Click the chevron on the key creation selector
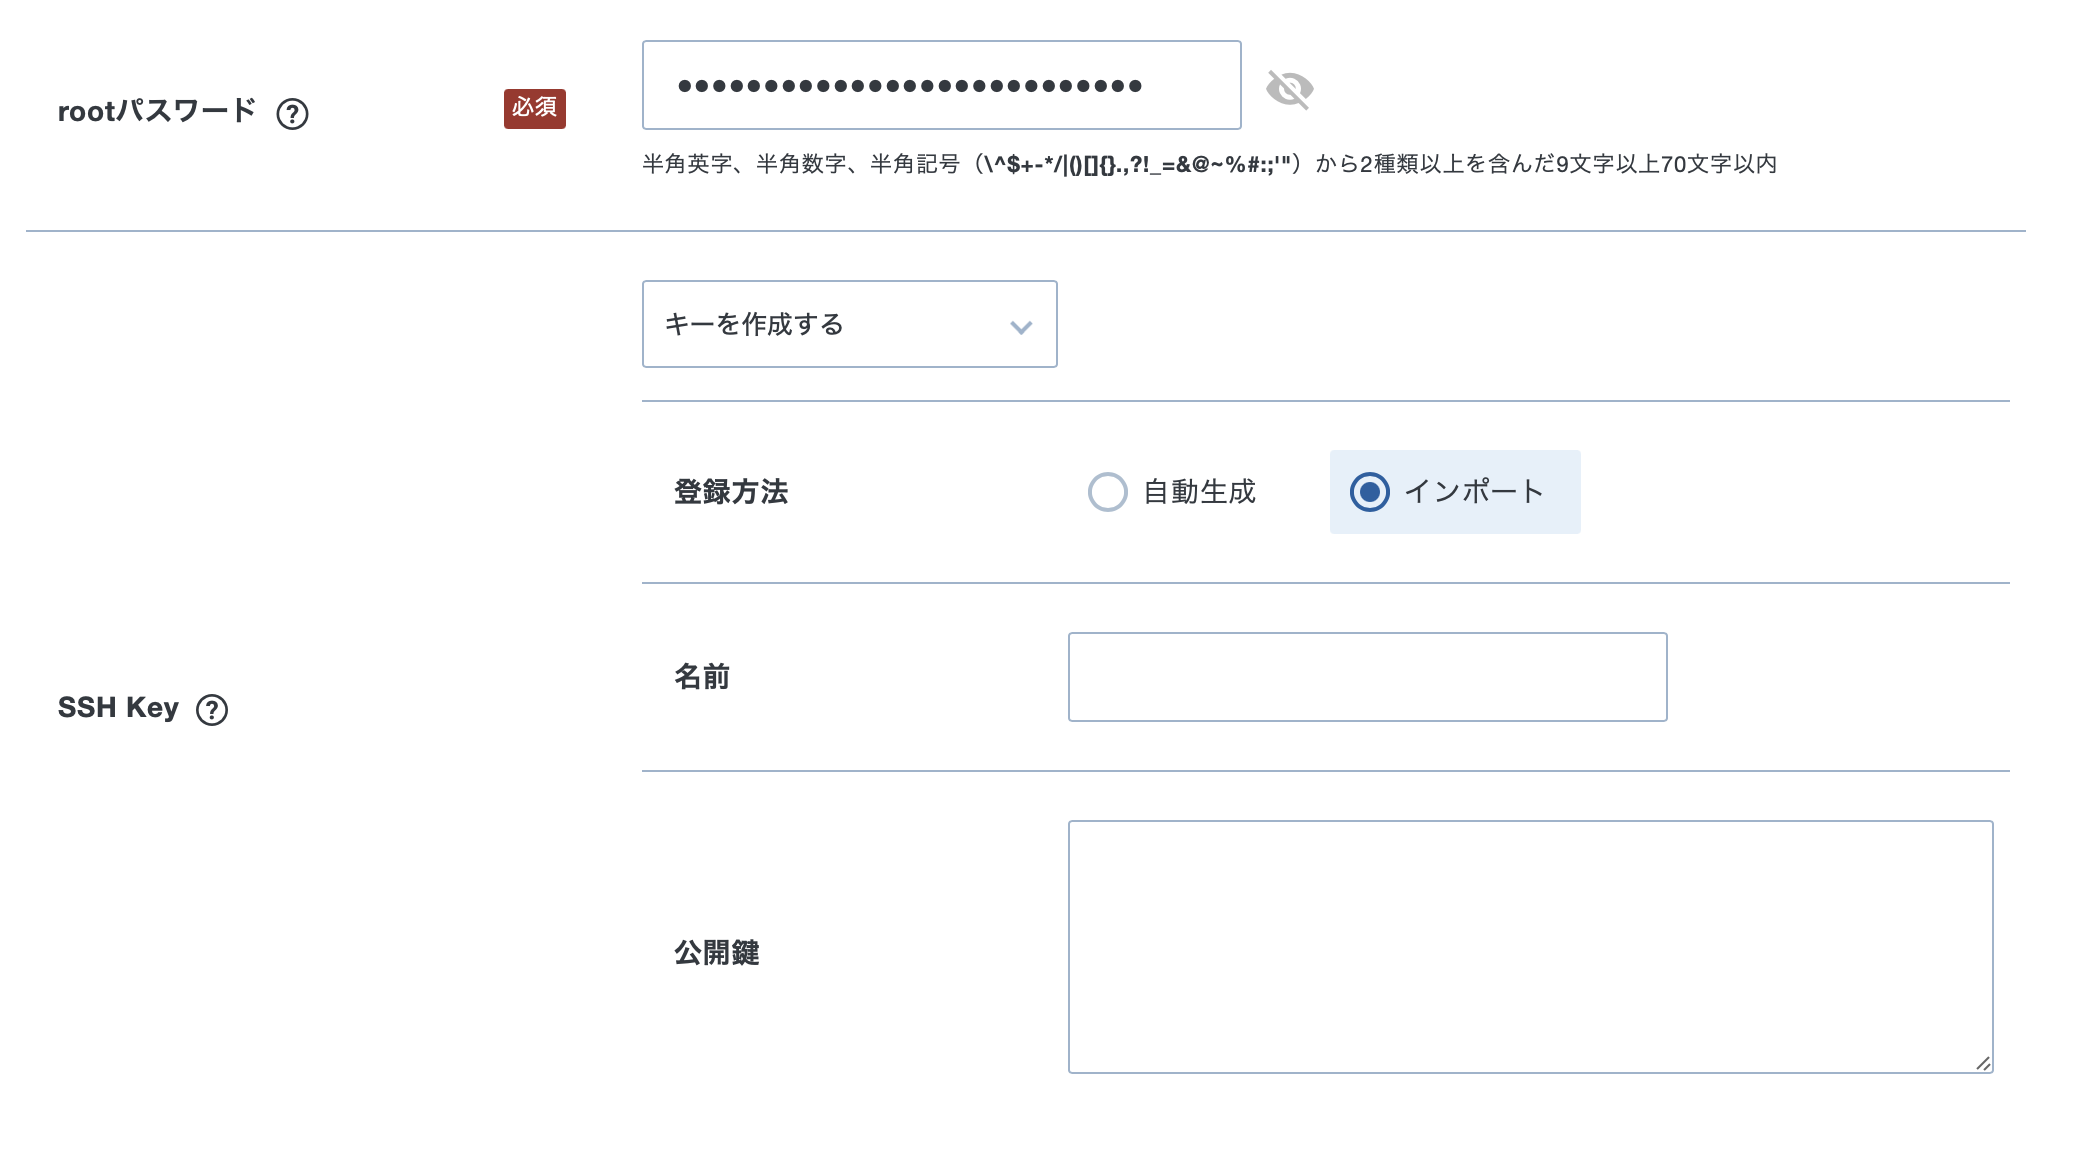Screen dimensions: 2082x1154 [1019, 326]
